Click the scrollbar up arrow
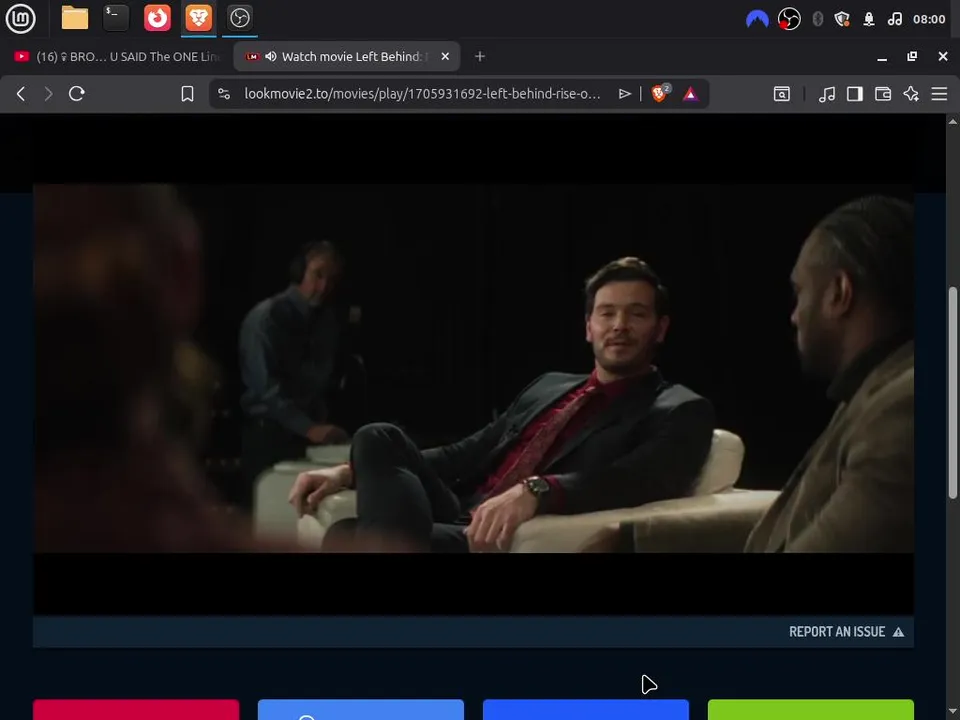960x720 pixels. pyautogui.click(x=953, y=121)
